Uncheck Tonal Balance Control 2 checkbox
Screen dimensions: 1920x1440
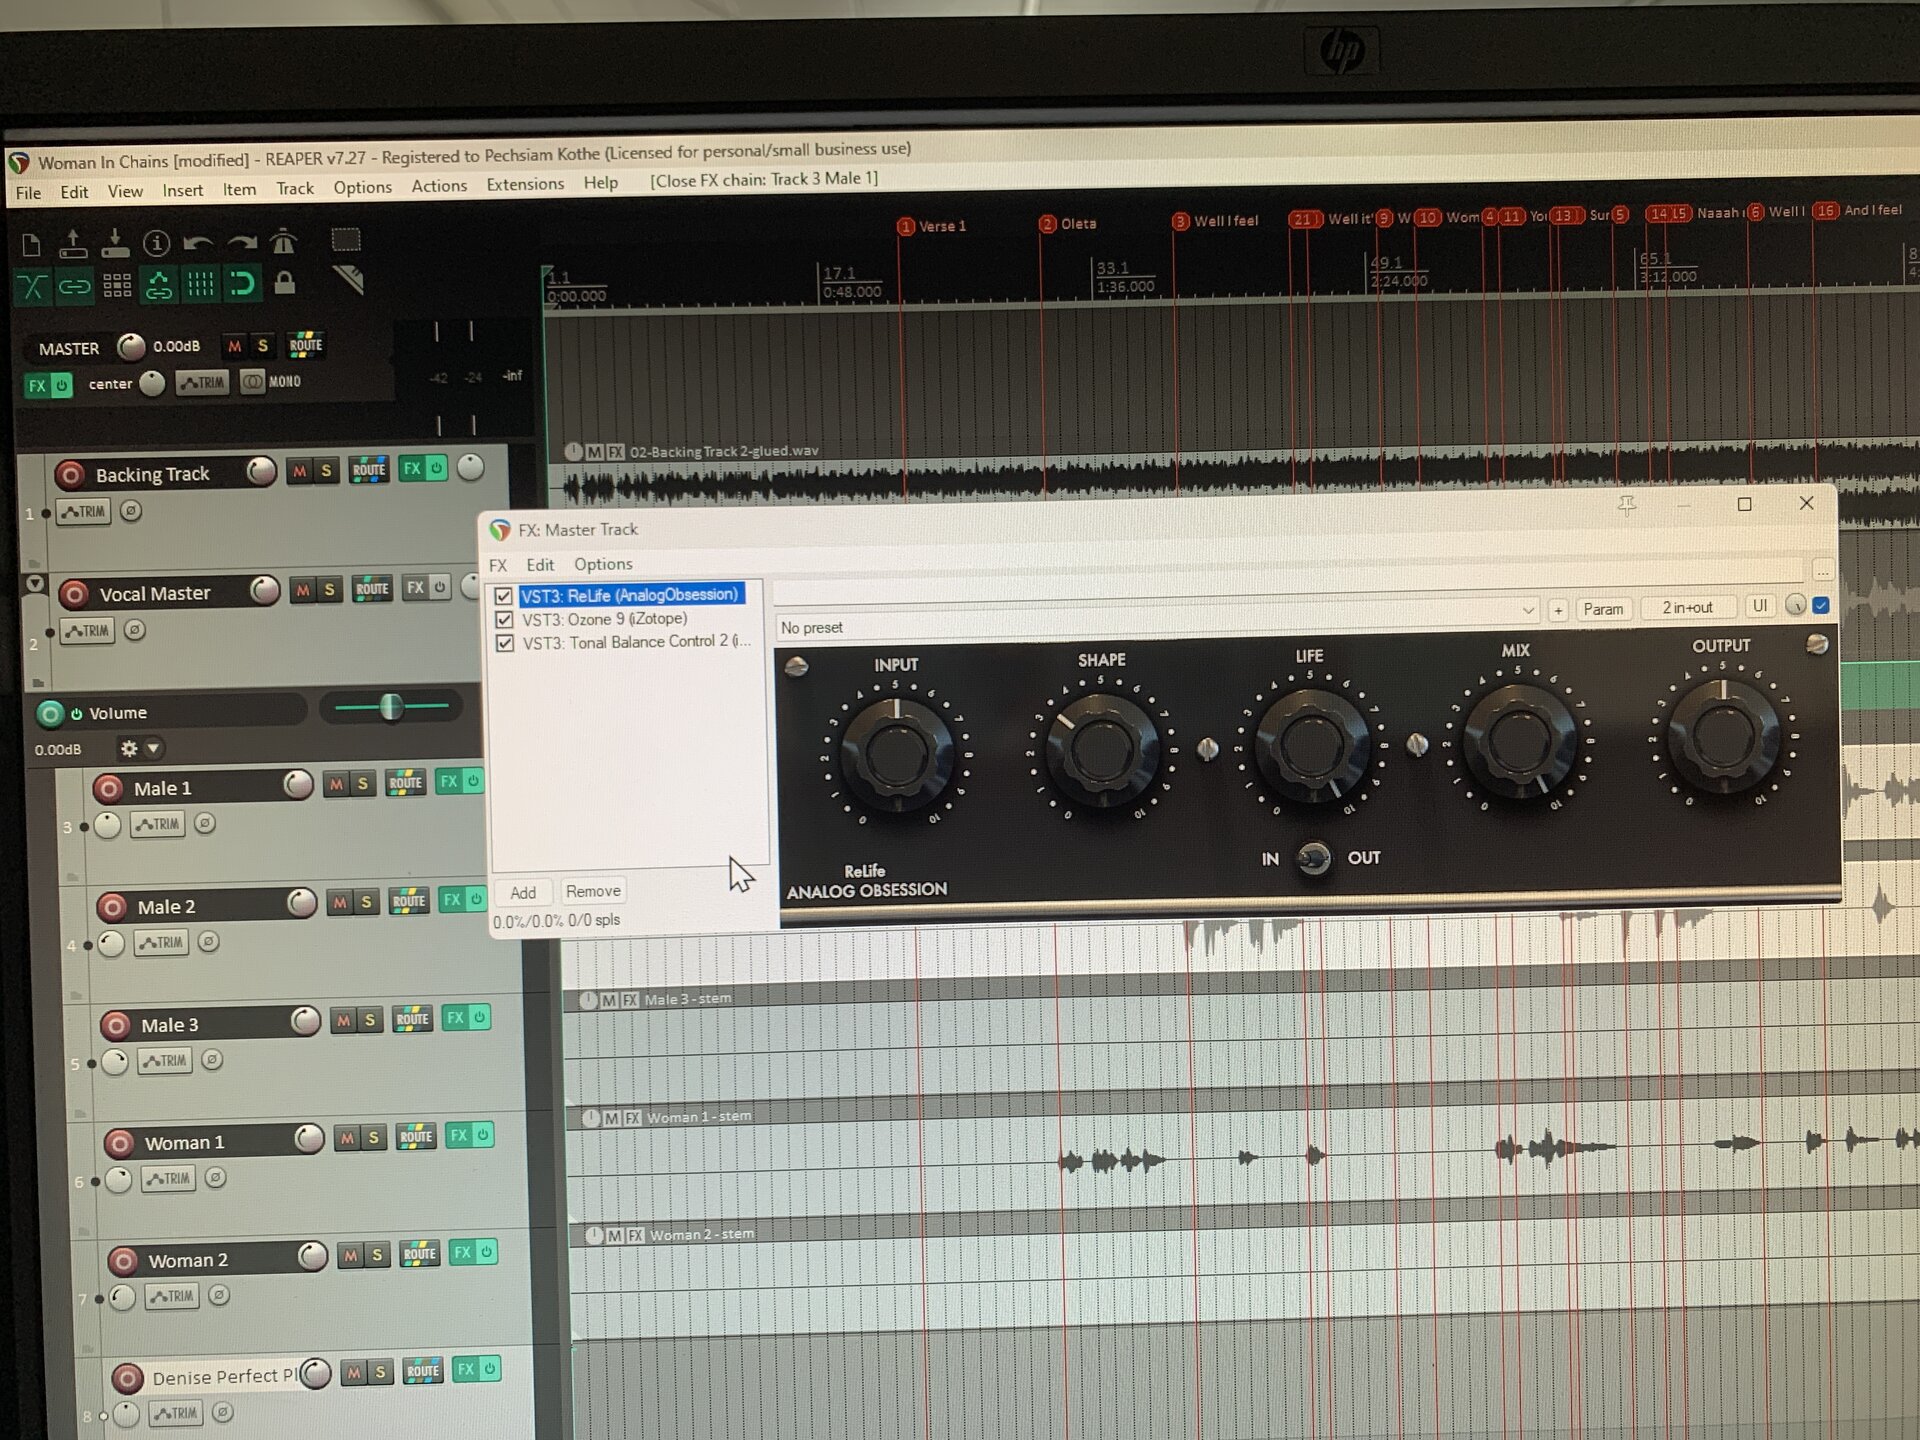coord(505,643)
